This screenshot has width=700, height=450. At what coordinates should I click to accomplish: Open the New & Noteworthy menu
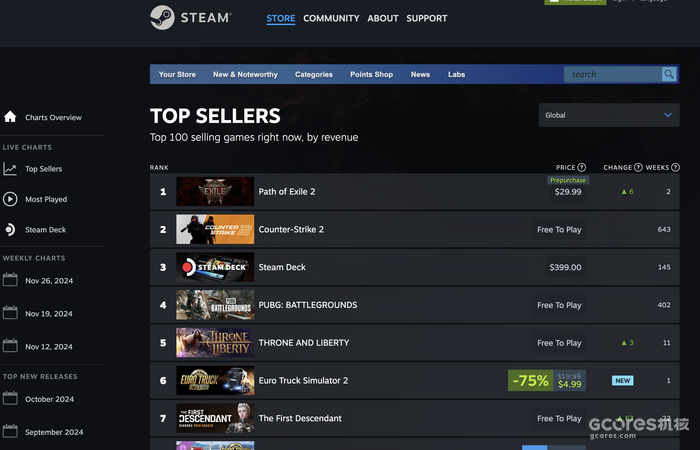click(x=245, y=75)
